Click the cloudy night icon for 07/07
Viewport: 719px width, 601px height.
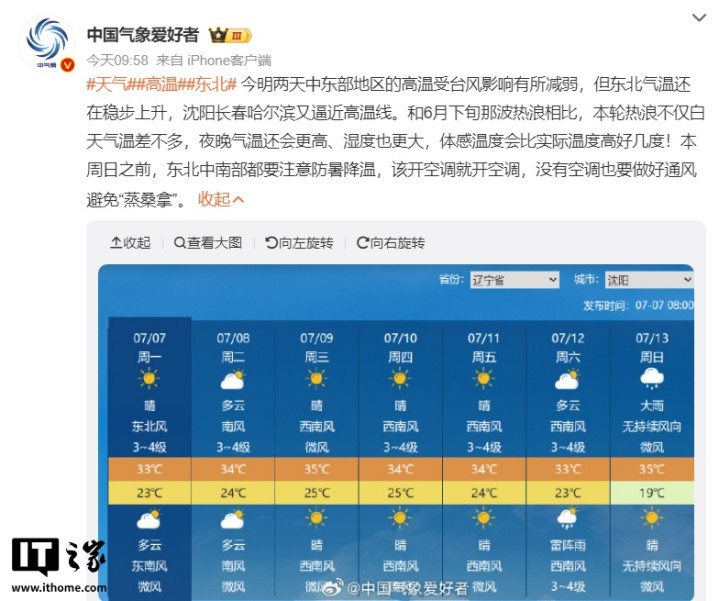149,519
